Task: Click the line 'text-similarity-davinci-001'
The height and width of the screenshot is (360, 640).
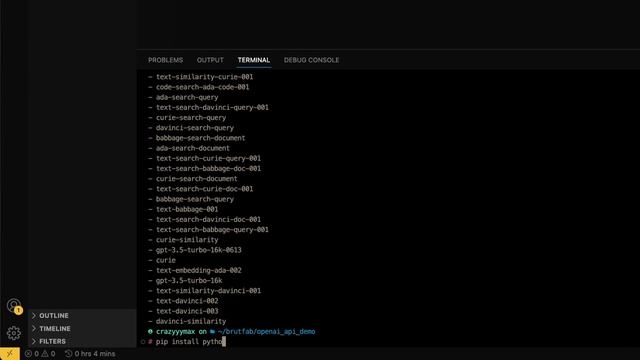Action: pyautogui.click(x=208, y=291)
